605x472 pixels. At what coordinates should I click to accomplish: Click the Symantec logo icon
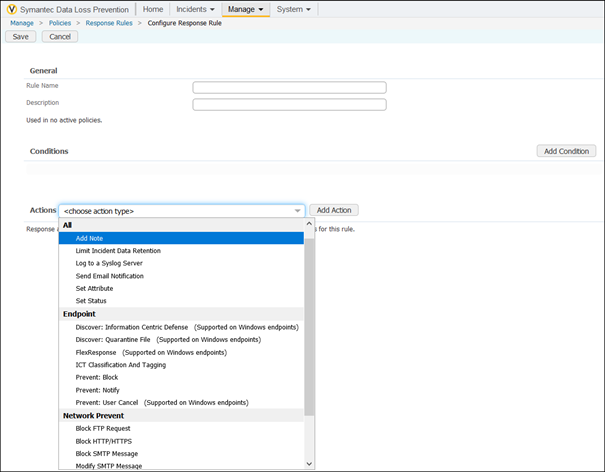(x=12, y=9)
